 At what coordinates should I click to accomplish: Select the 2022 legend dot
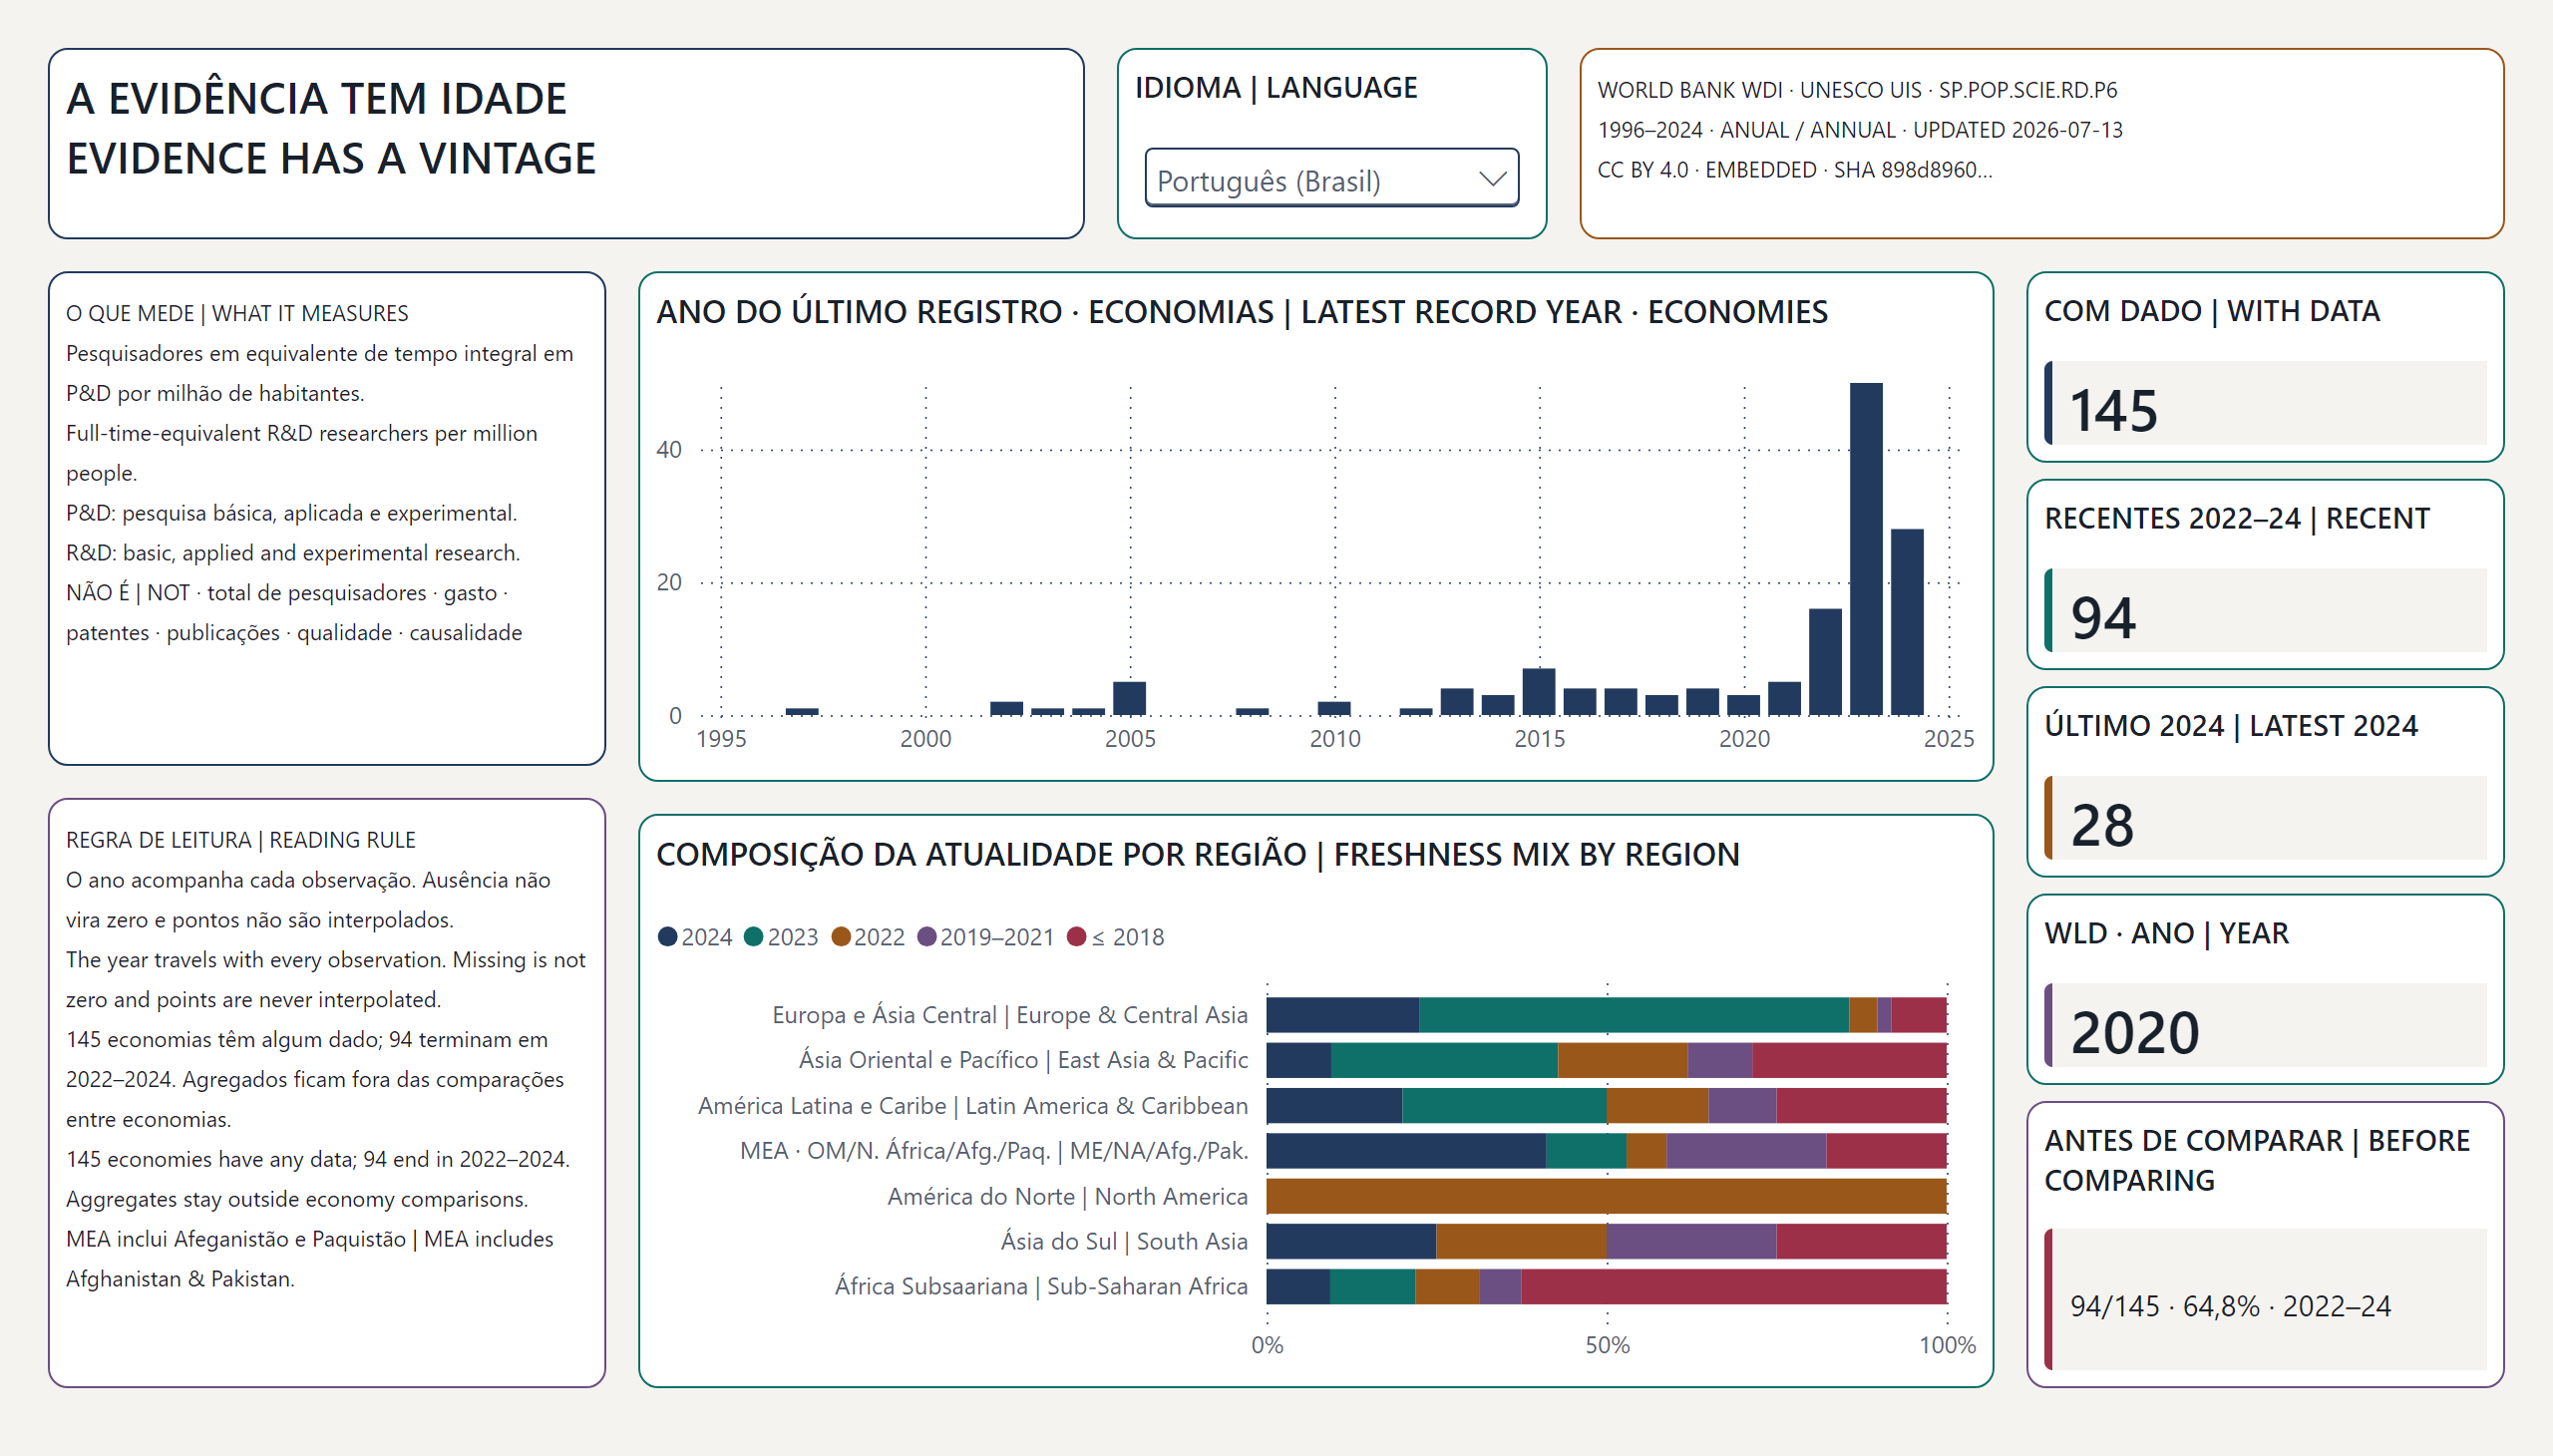pos(841,937)
